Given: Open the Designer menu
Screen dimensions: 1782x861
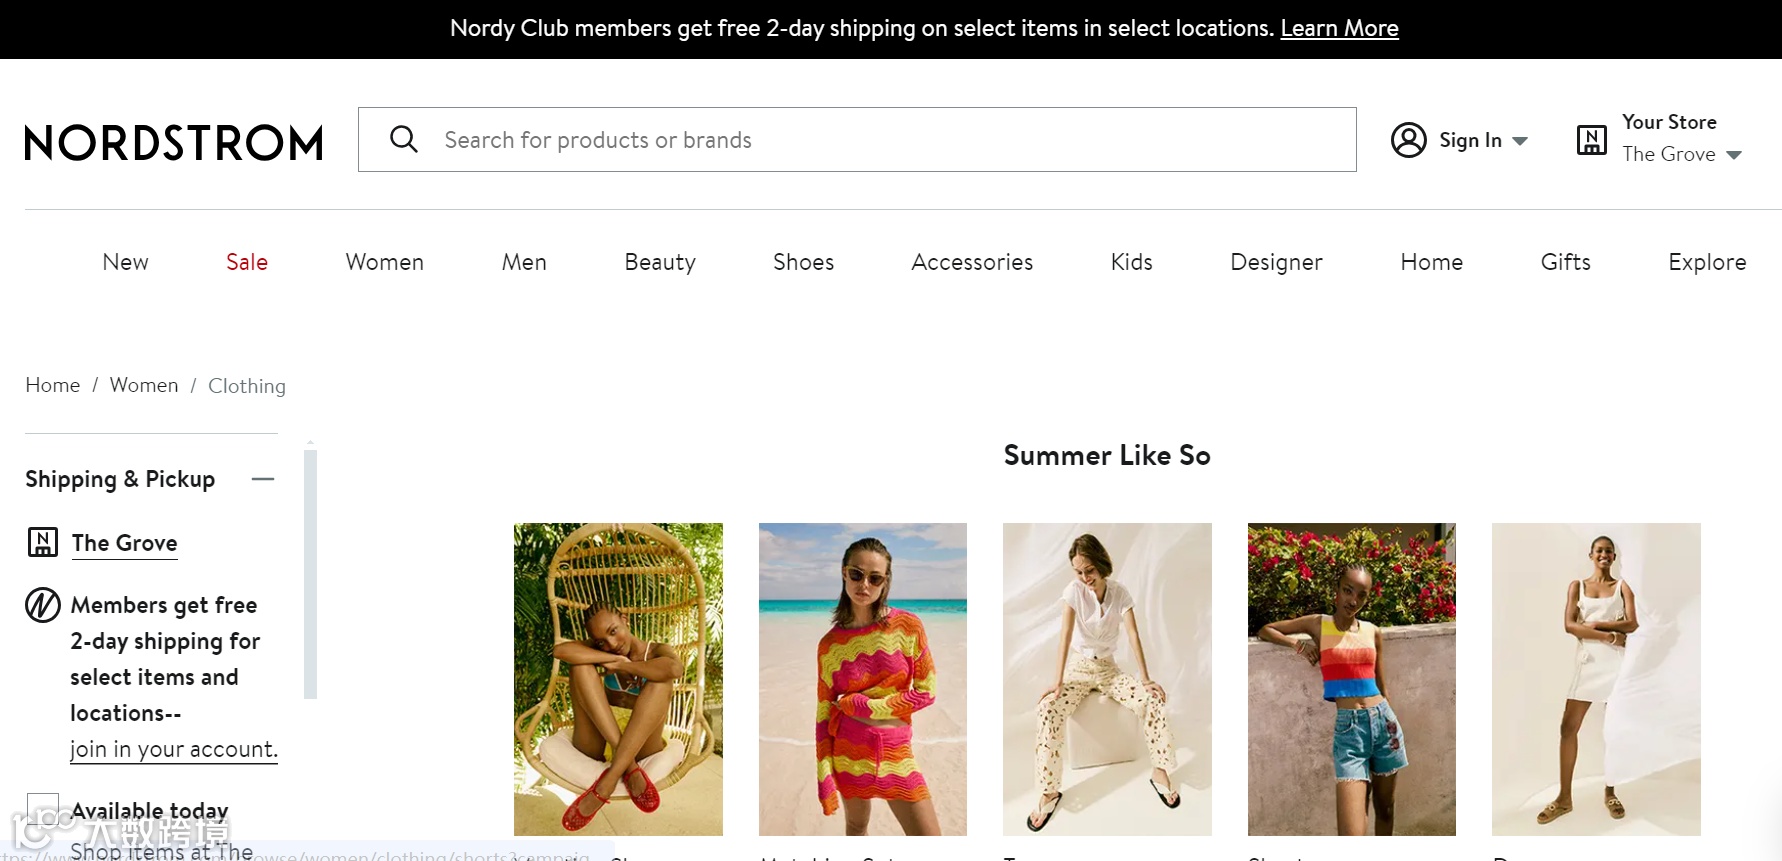Looking at the screenshot, I should click(1276, 262).
